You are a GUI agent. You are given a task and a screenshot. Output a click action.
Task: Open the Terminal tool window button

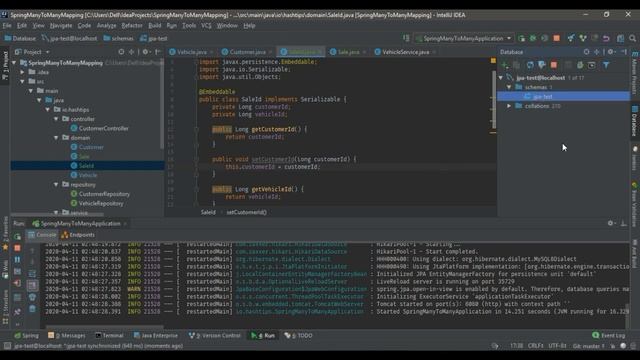(x=109, y=336)
